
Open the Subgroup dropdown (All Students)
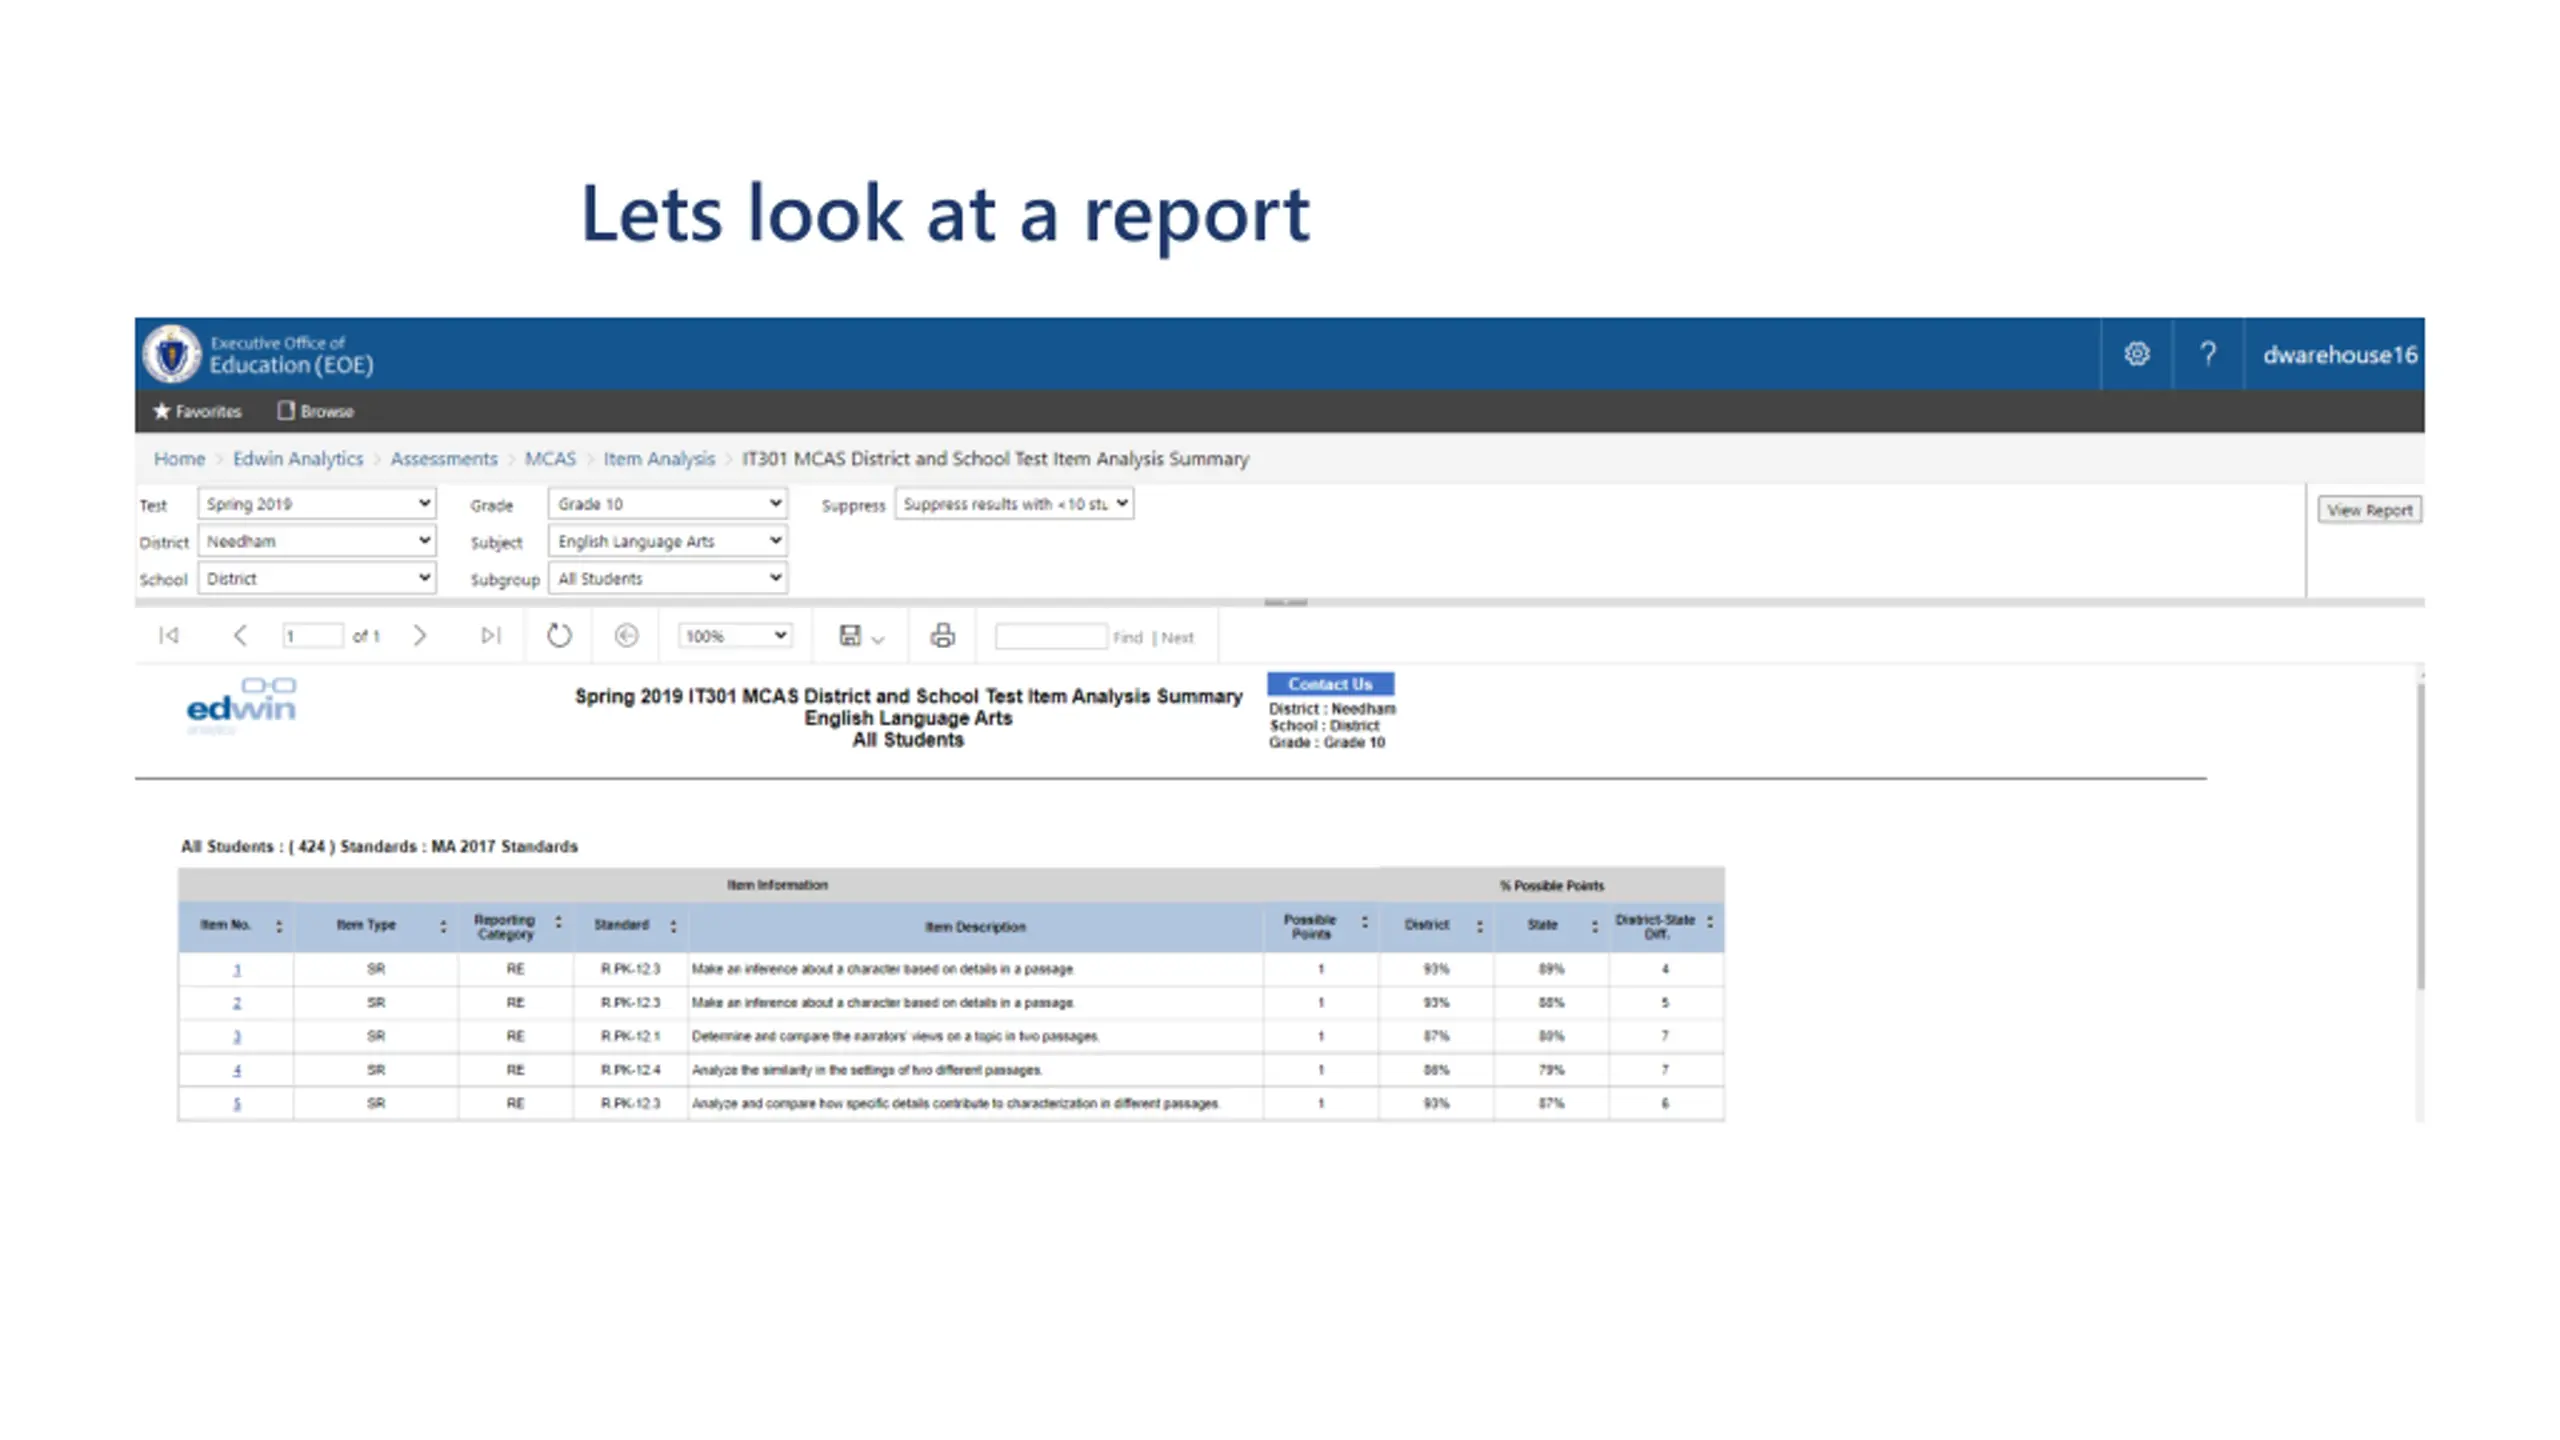coord(668,578)
